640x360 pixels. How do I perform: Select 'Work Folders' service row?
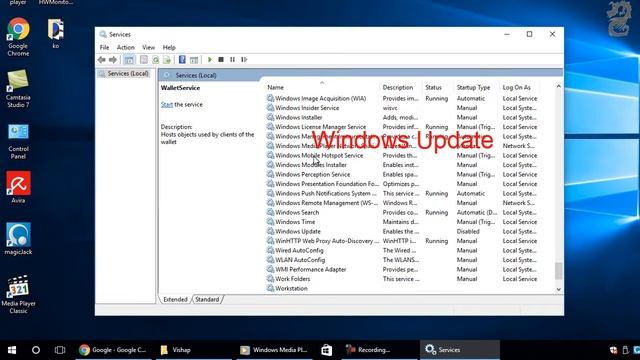coord(402,279)
